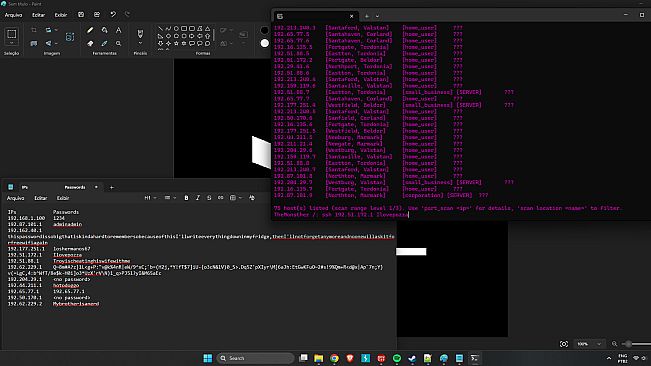
Task: Click the clear formatting icon in Notepad
Action: tap(252, 198)
